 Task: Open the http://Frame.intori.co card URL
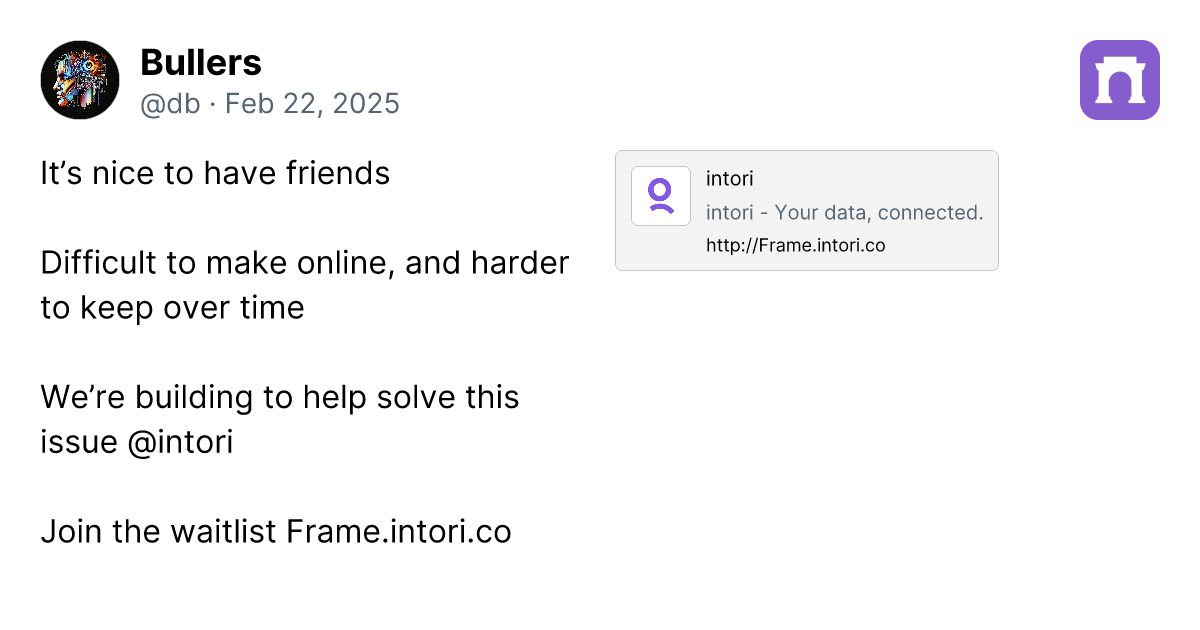(x=795, y=245)
